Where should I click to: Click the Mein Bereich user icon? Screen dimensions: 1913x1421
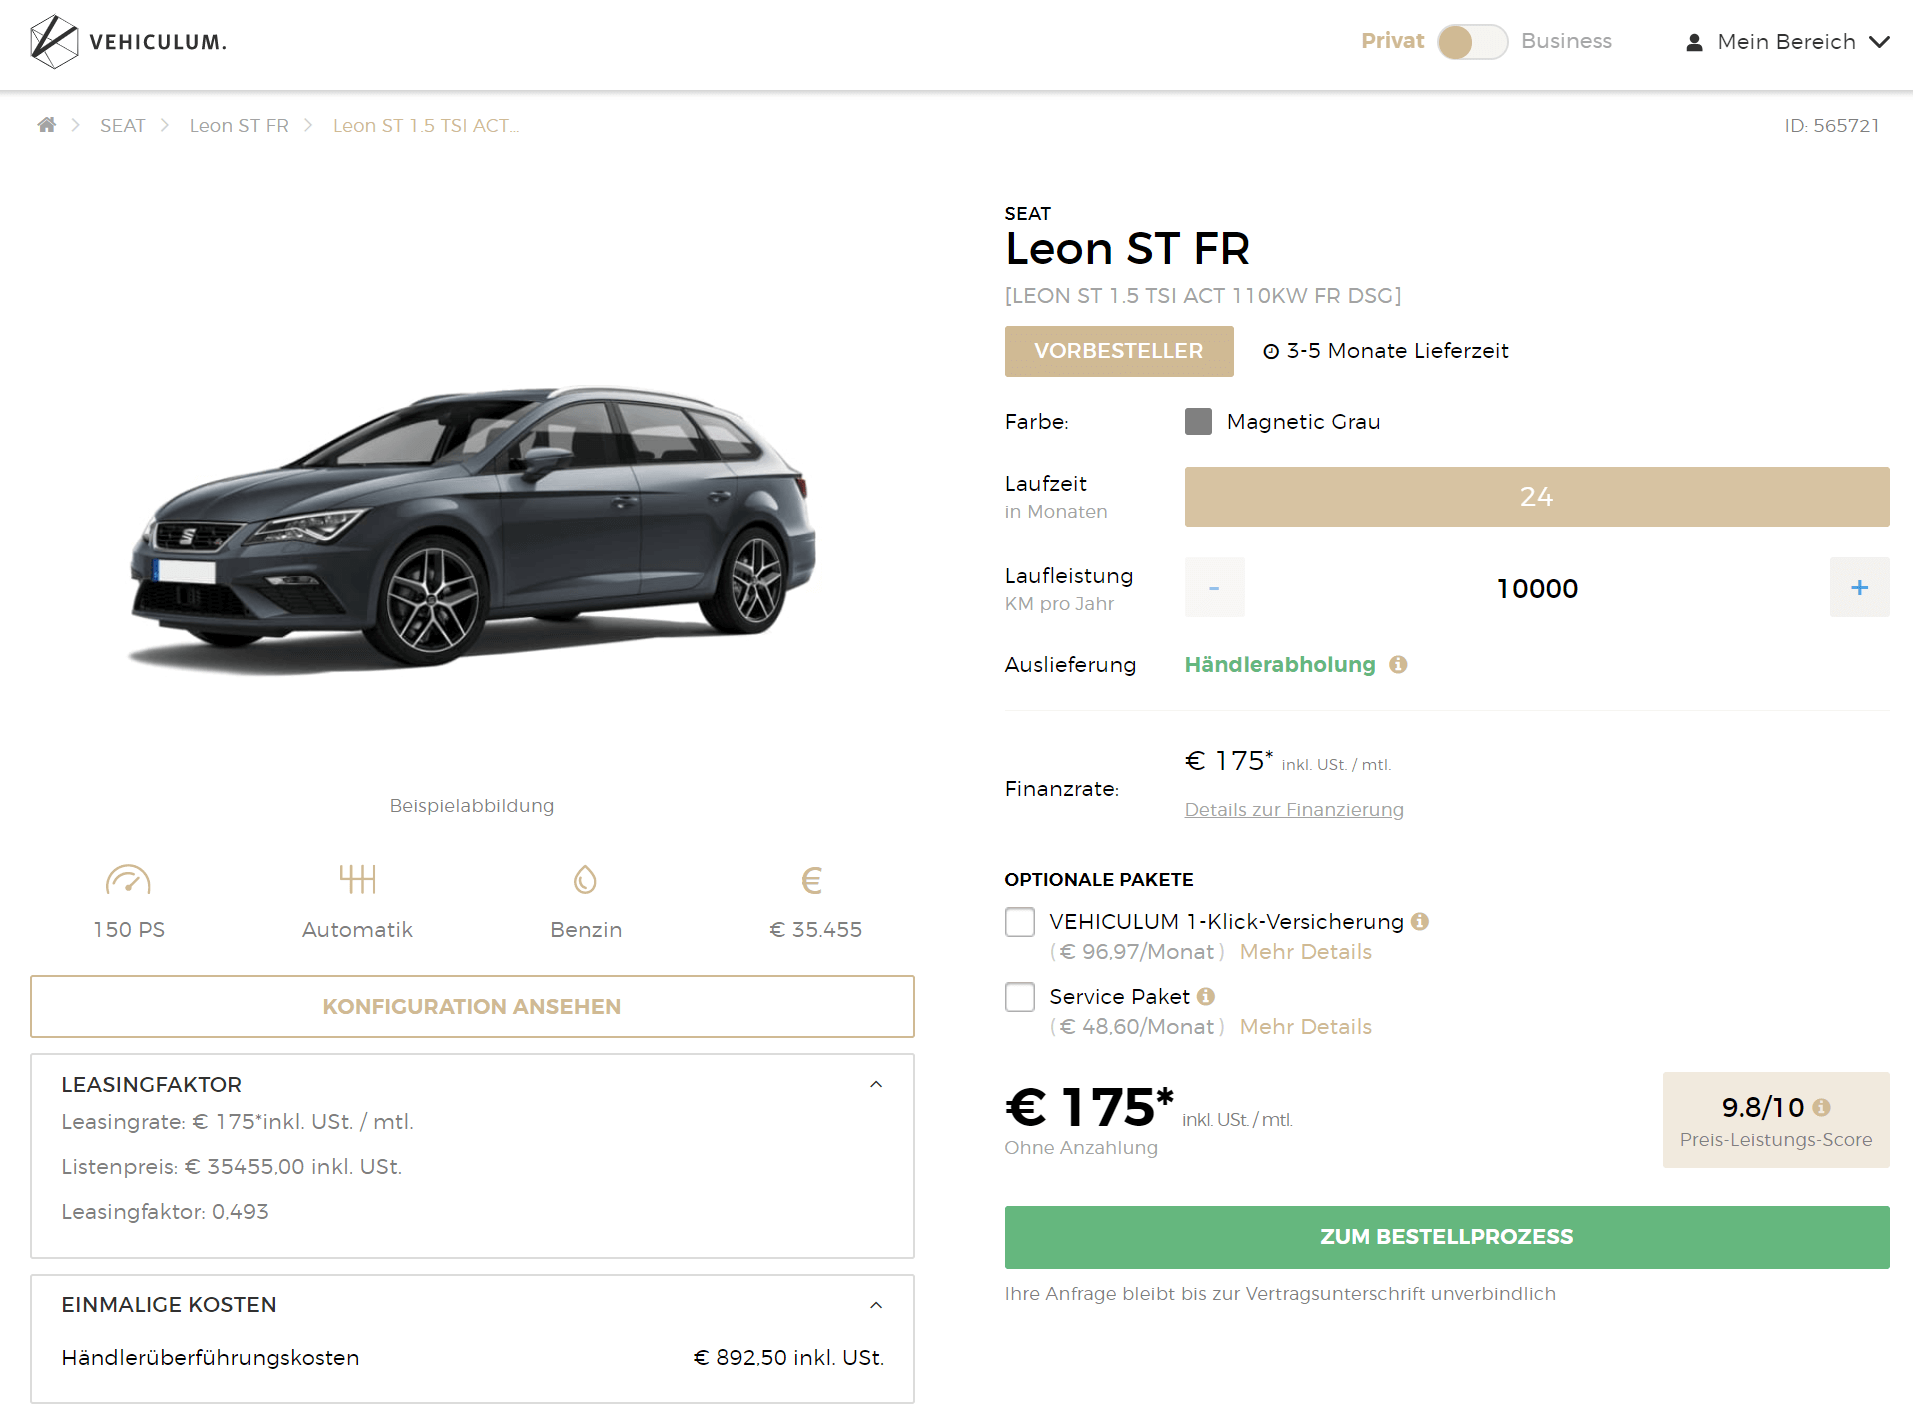[x=1694, y=43]
